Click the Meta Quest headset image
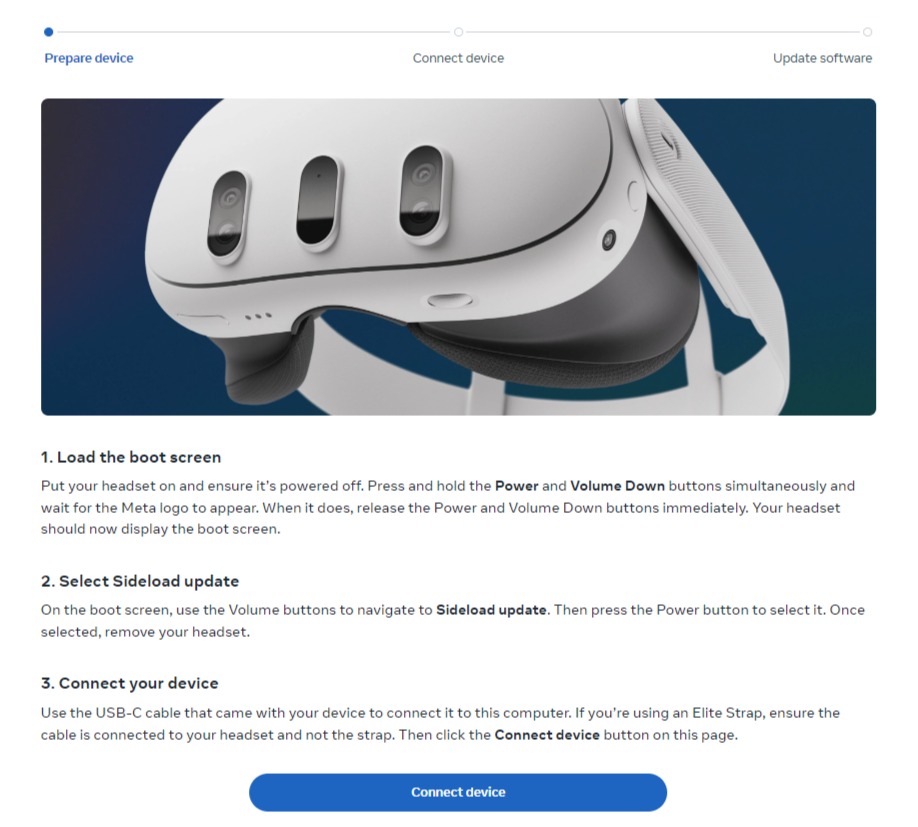 458,257
